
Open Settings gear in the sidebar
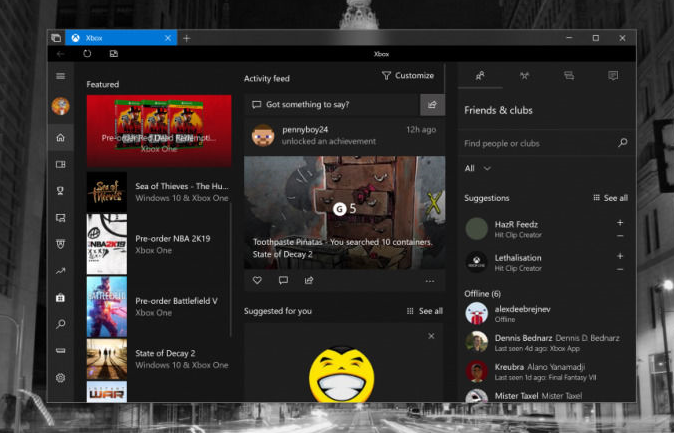point(61,378)
